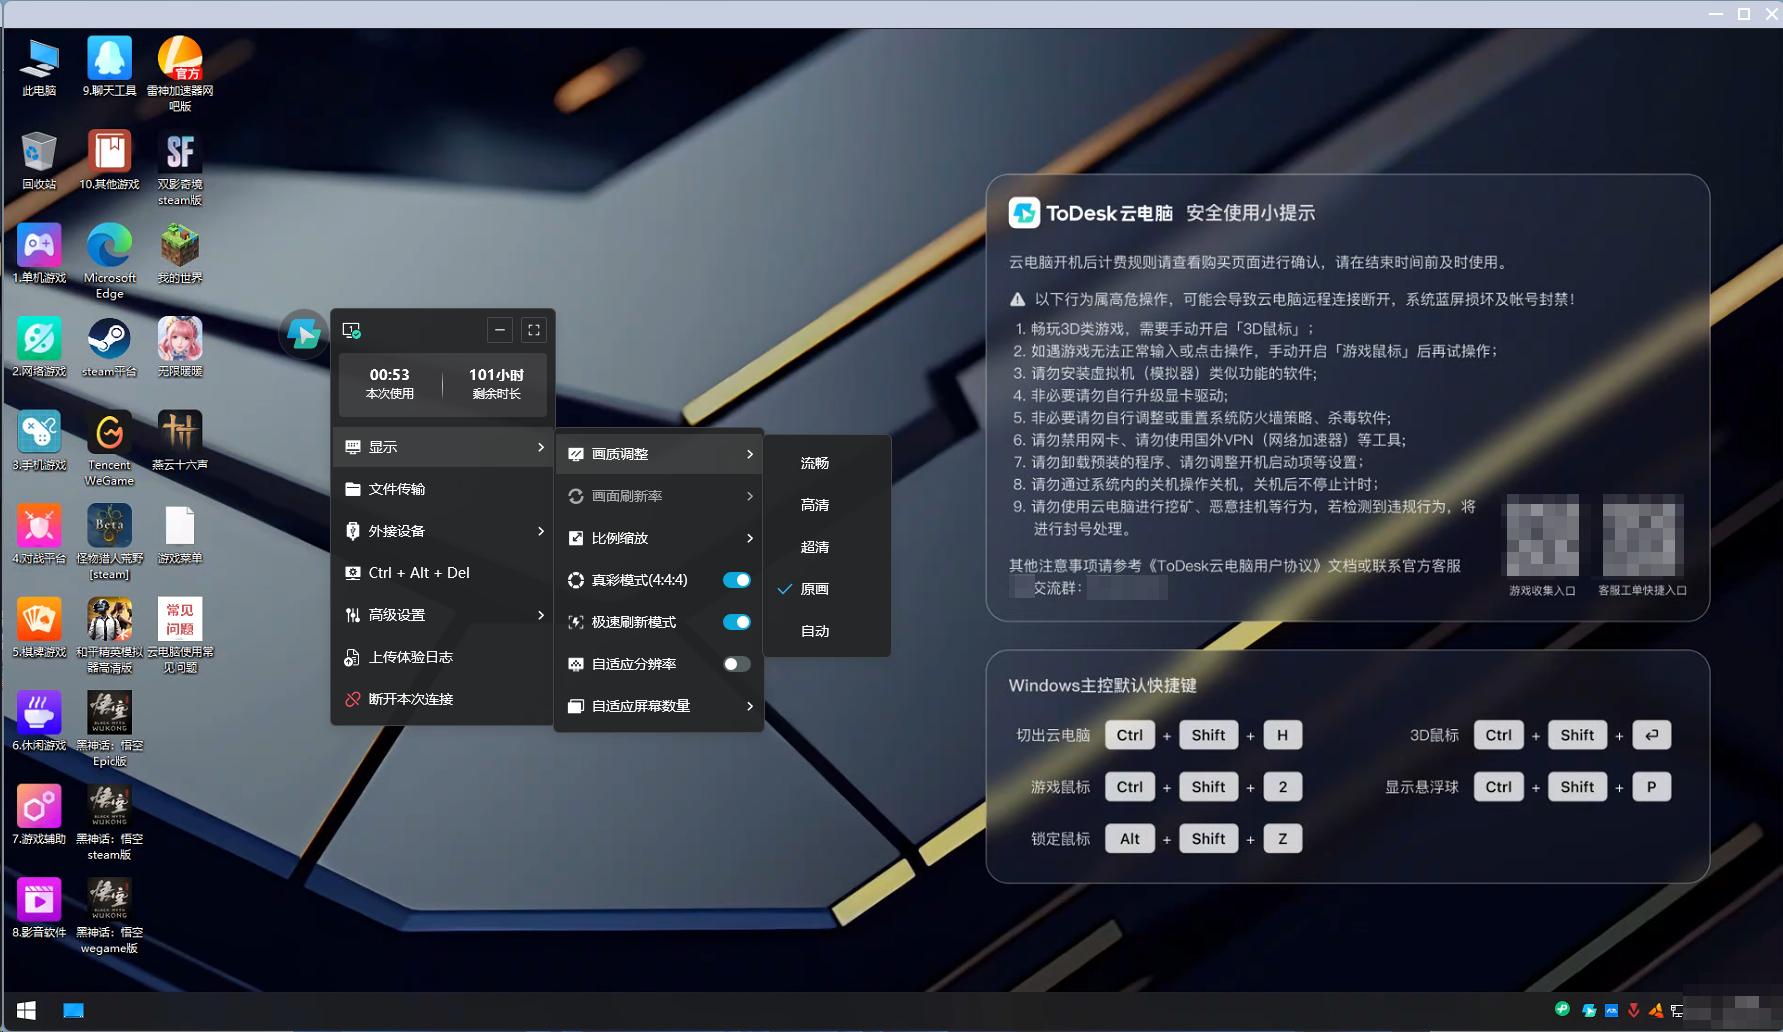Image resolution: width=1783 pixels, height=1032 pixels.
Task: Expand the 外接设备 submenu
Action: click(443, 531)
